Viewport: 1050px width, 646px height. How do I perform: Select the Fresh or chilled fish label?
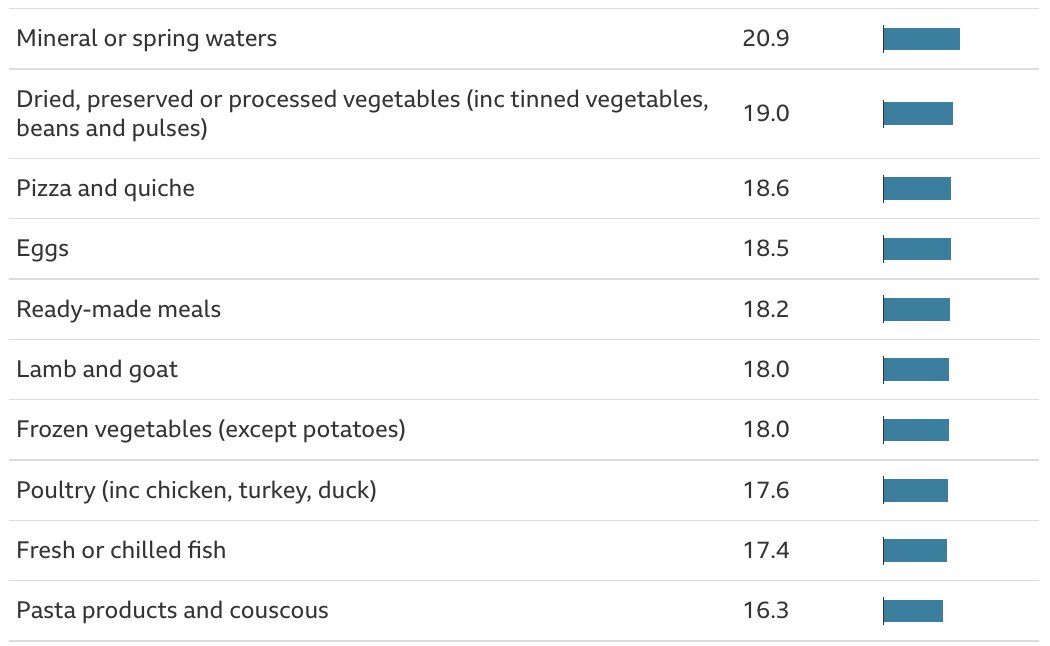[x=121, y=550]
